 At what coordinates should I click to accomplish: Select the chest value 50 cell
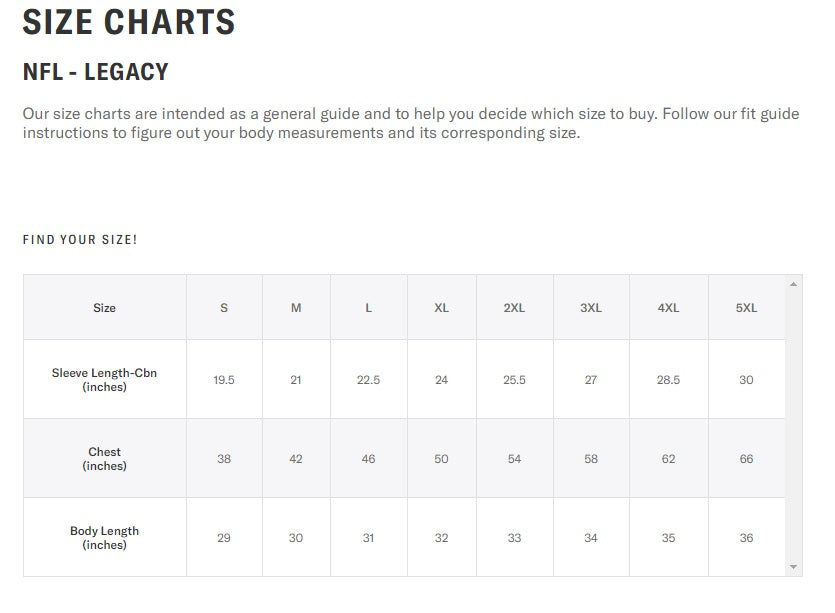tap(441, 459)
